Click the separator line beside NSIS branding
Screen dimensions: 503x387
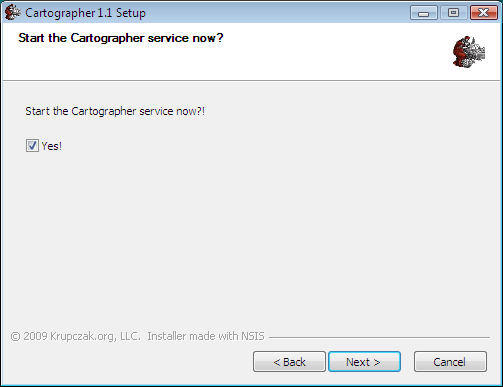(379, 337)
